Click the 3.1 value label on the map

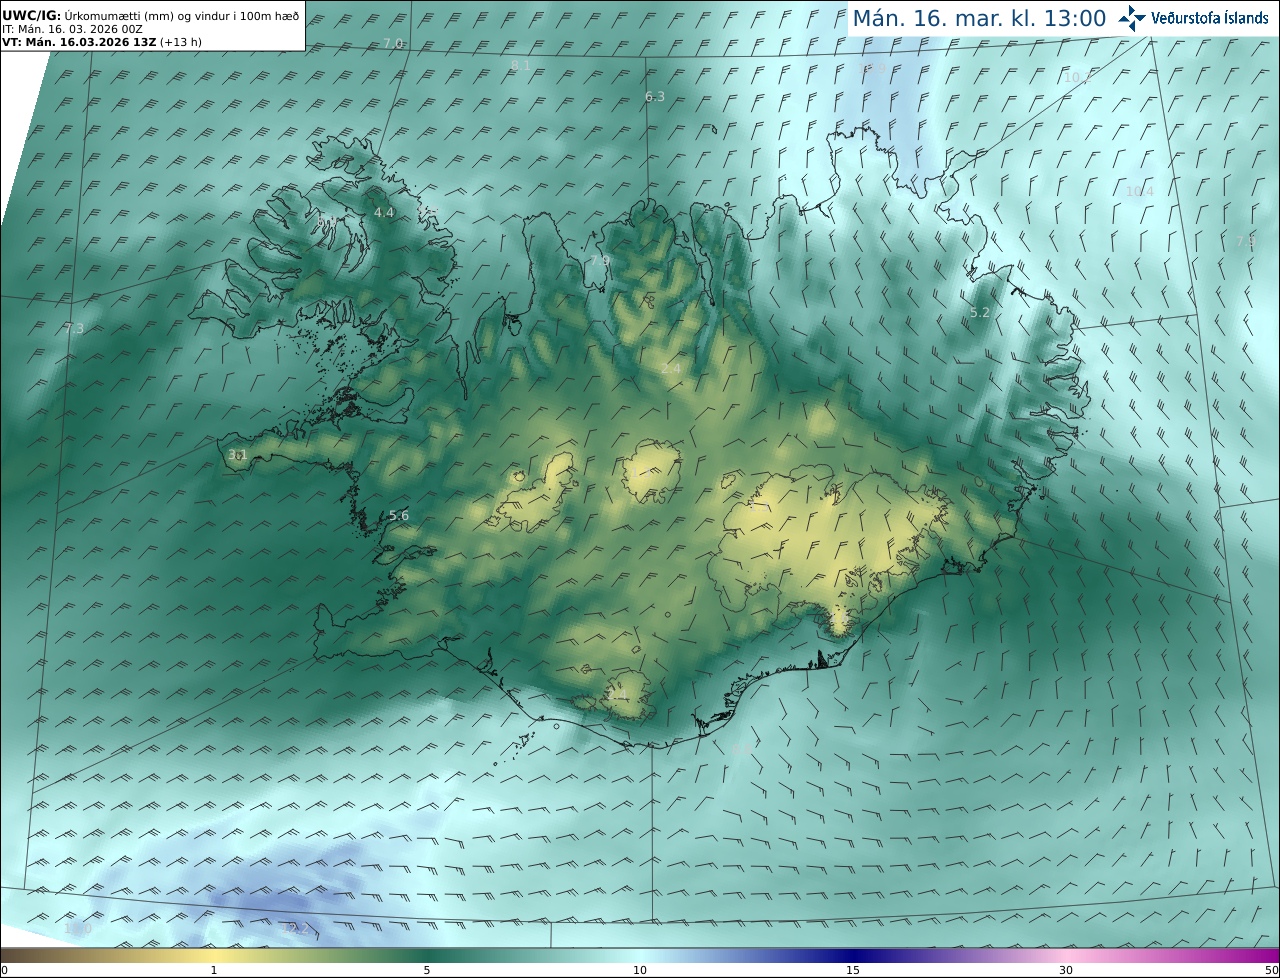(237, 455)
